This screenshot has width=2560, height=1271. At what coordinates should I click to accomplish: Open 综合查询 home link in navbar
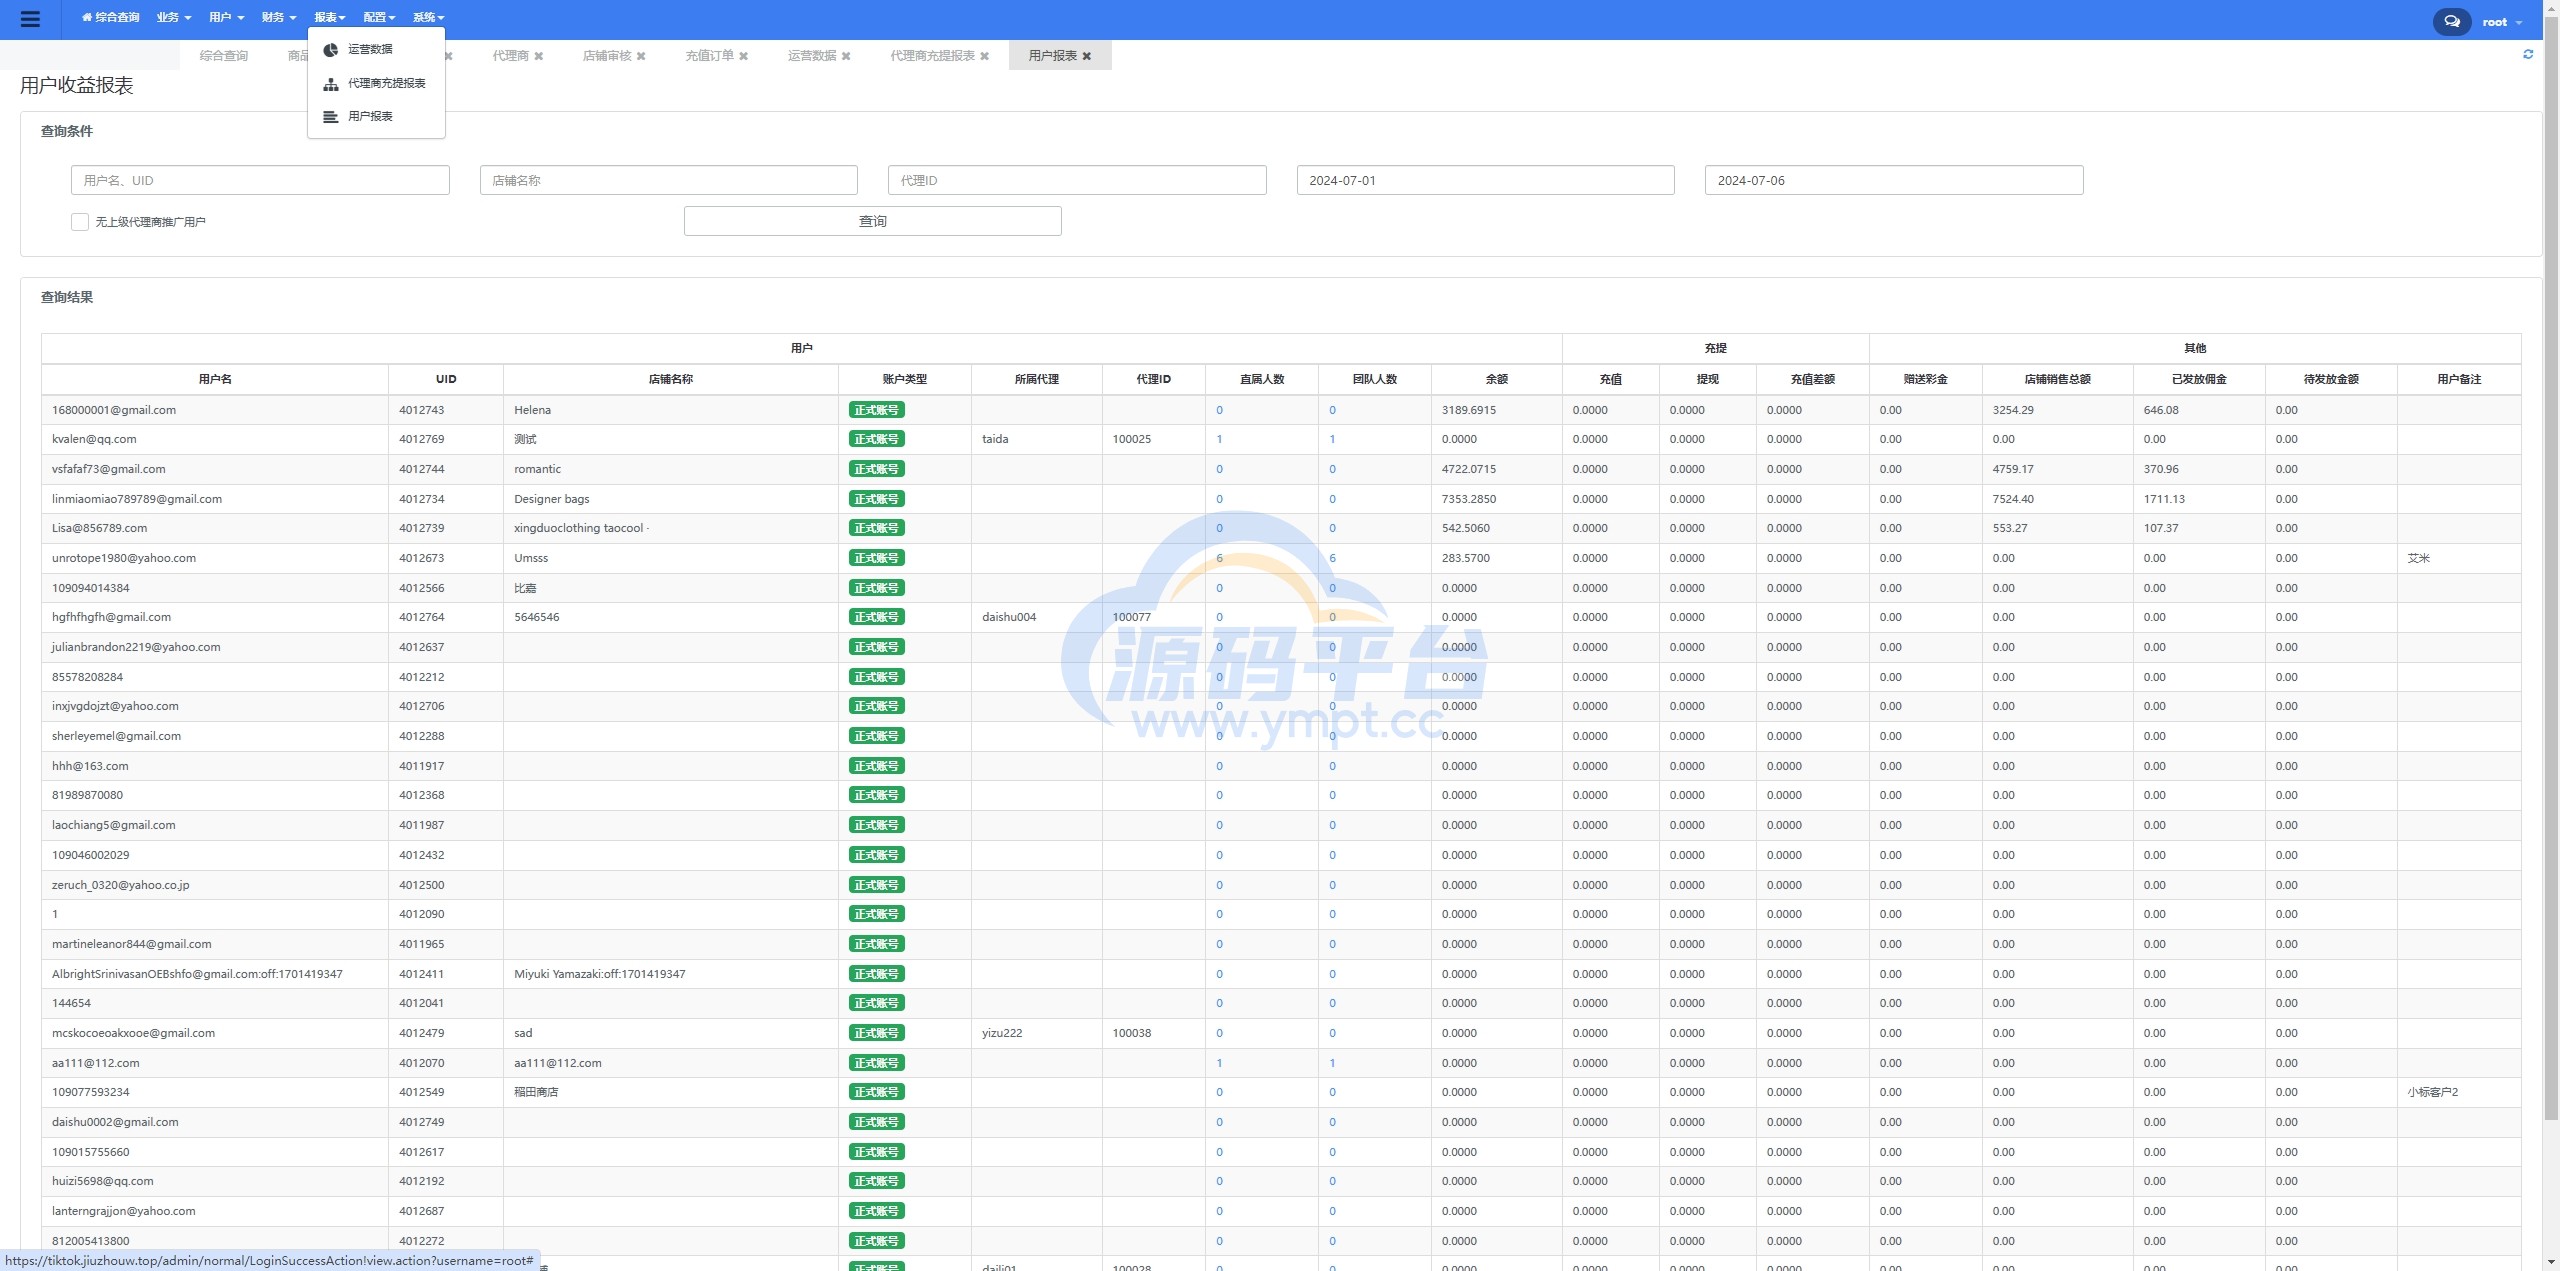click(x=110, y=18)
